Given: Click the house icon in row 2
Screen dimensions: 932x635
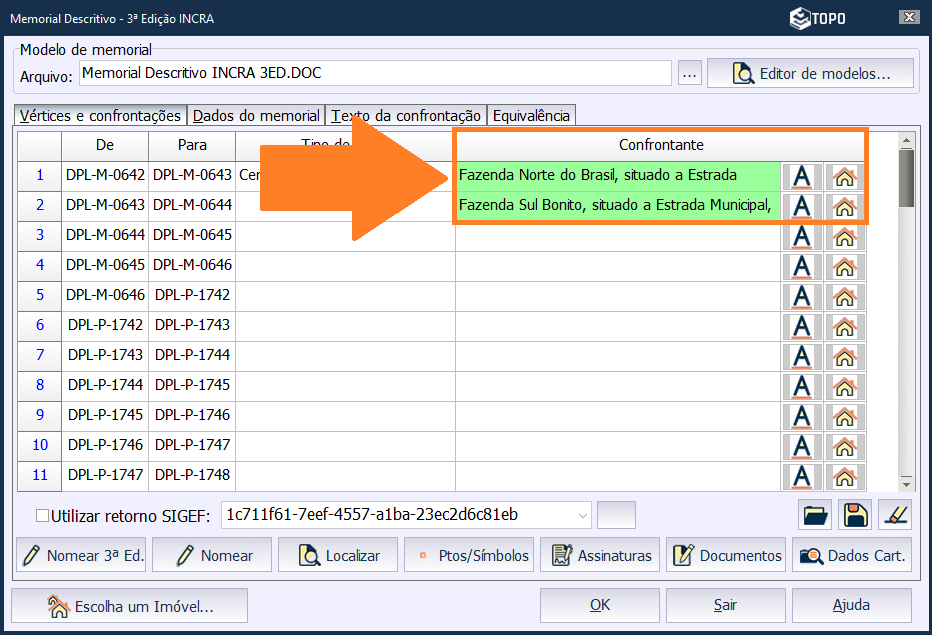Looking at the screenshot, I should pos(845,206).
